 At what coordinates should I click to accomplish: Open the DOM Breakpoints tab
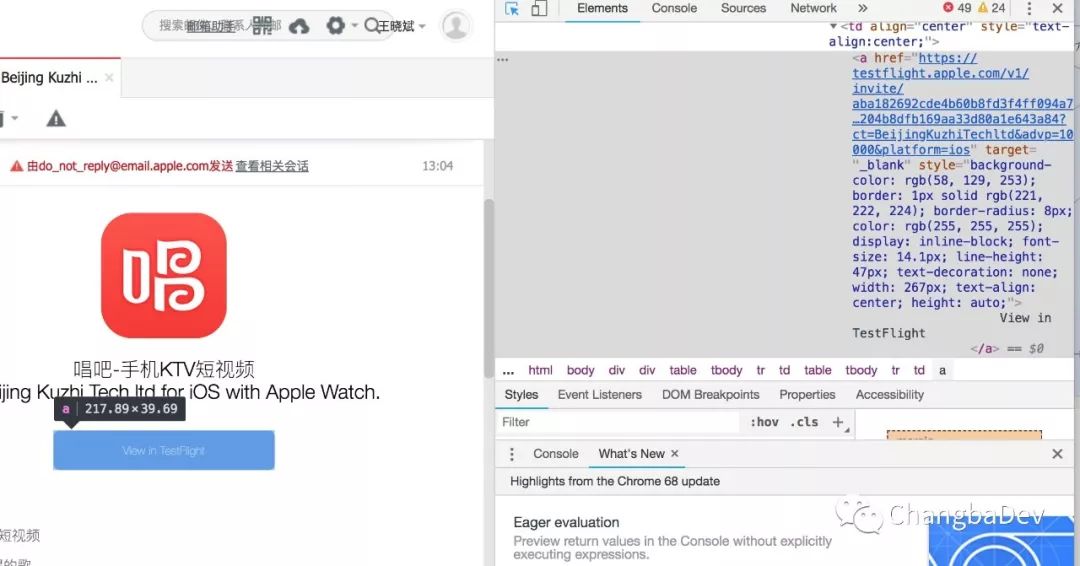point(710,395)
